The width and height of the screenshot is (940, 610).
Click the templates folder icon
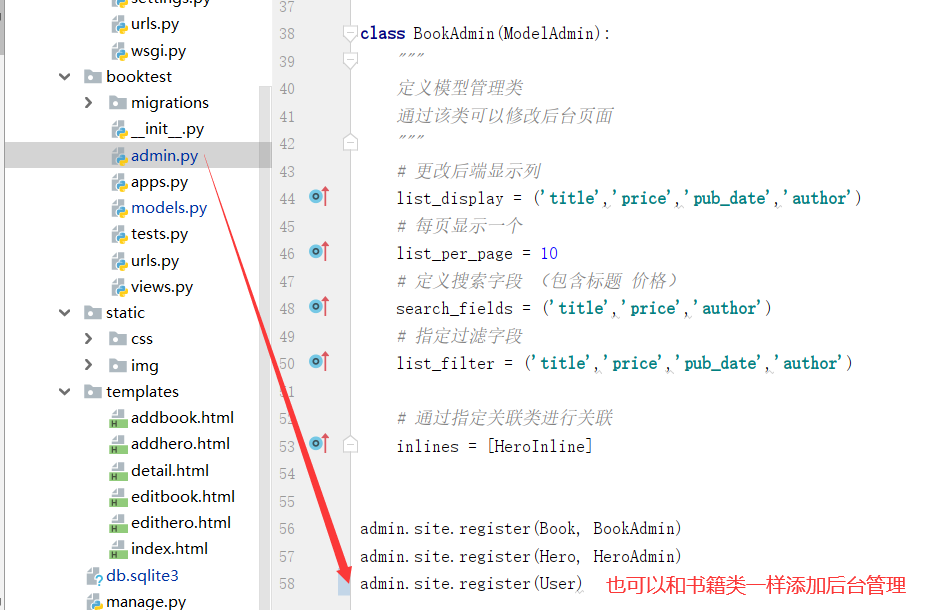point(93,392)
